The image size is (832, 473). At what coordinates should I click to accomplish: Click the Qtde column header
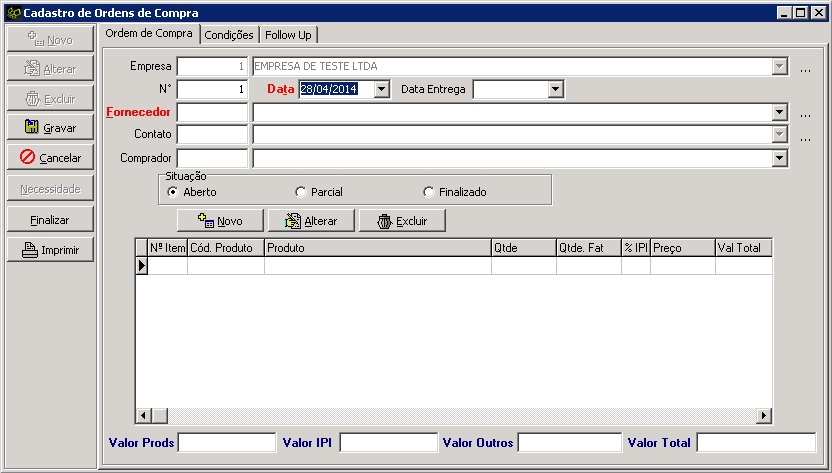pos(522,247)
